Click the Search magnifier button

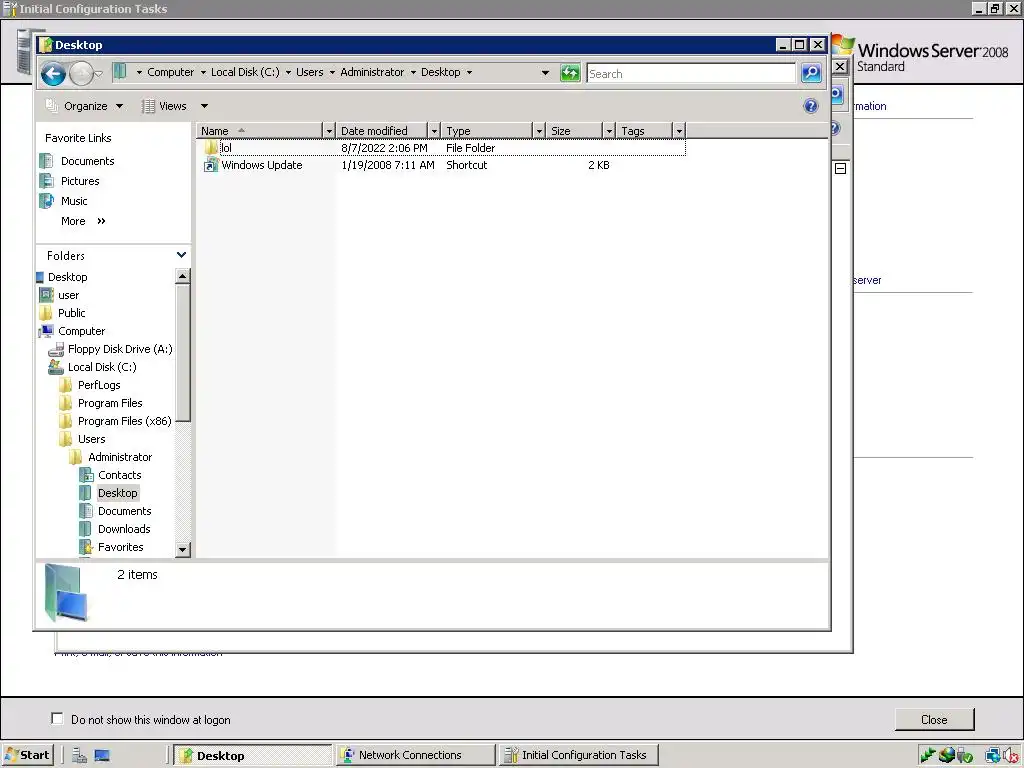tap(810, 73)
